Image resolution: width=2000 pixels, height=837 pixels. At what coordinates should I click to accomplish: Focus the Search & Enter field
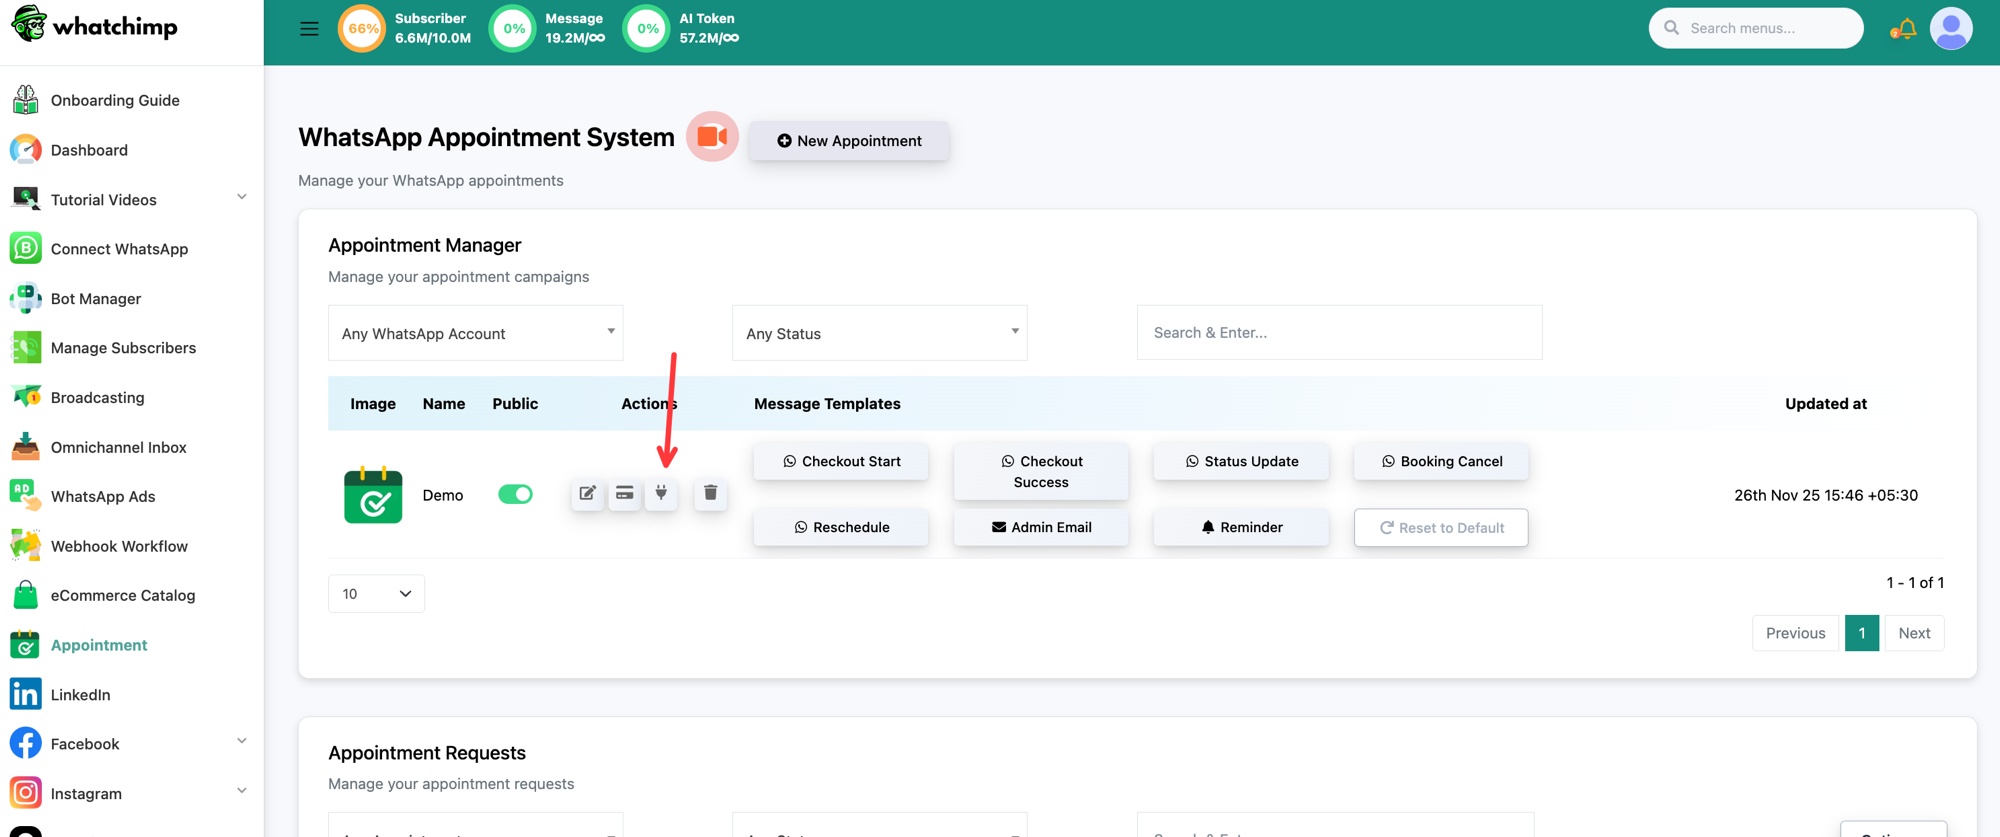tap(1339, 333)
